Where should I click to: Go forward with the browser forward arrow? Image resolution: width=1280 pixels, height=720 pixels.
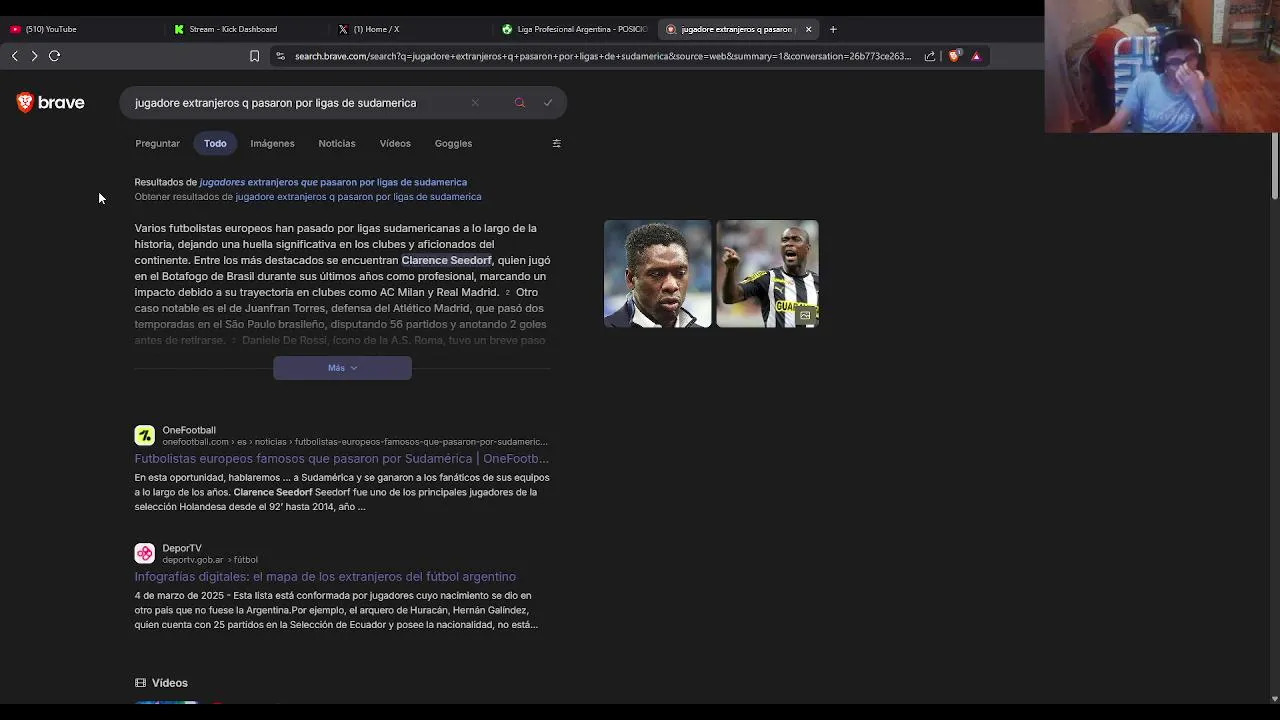[x=34, y=56]
